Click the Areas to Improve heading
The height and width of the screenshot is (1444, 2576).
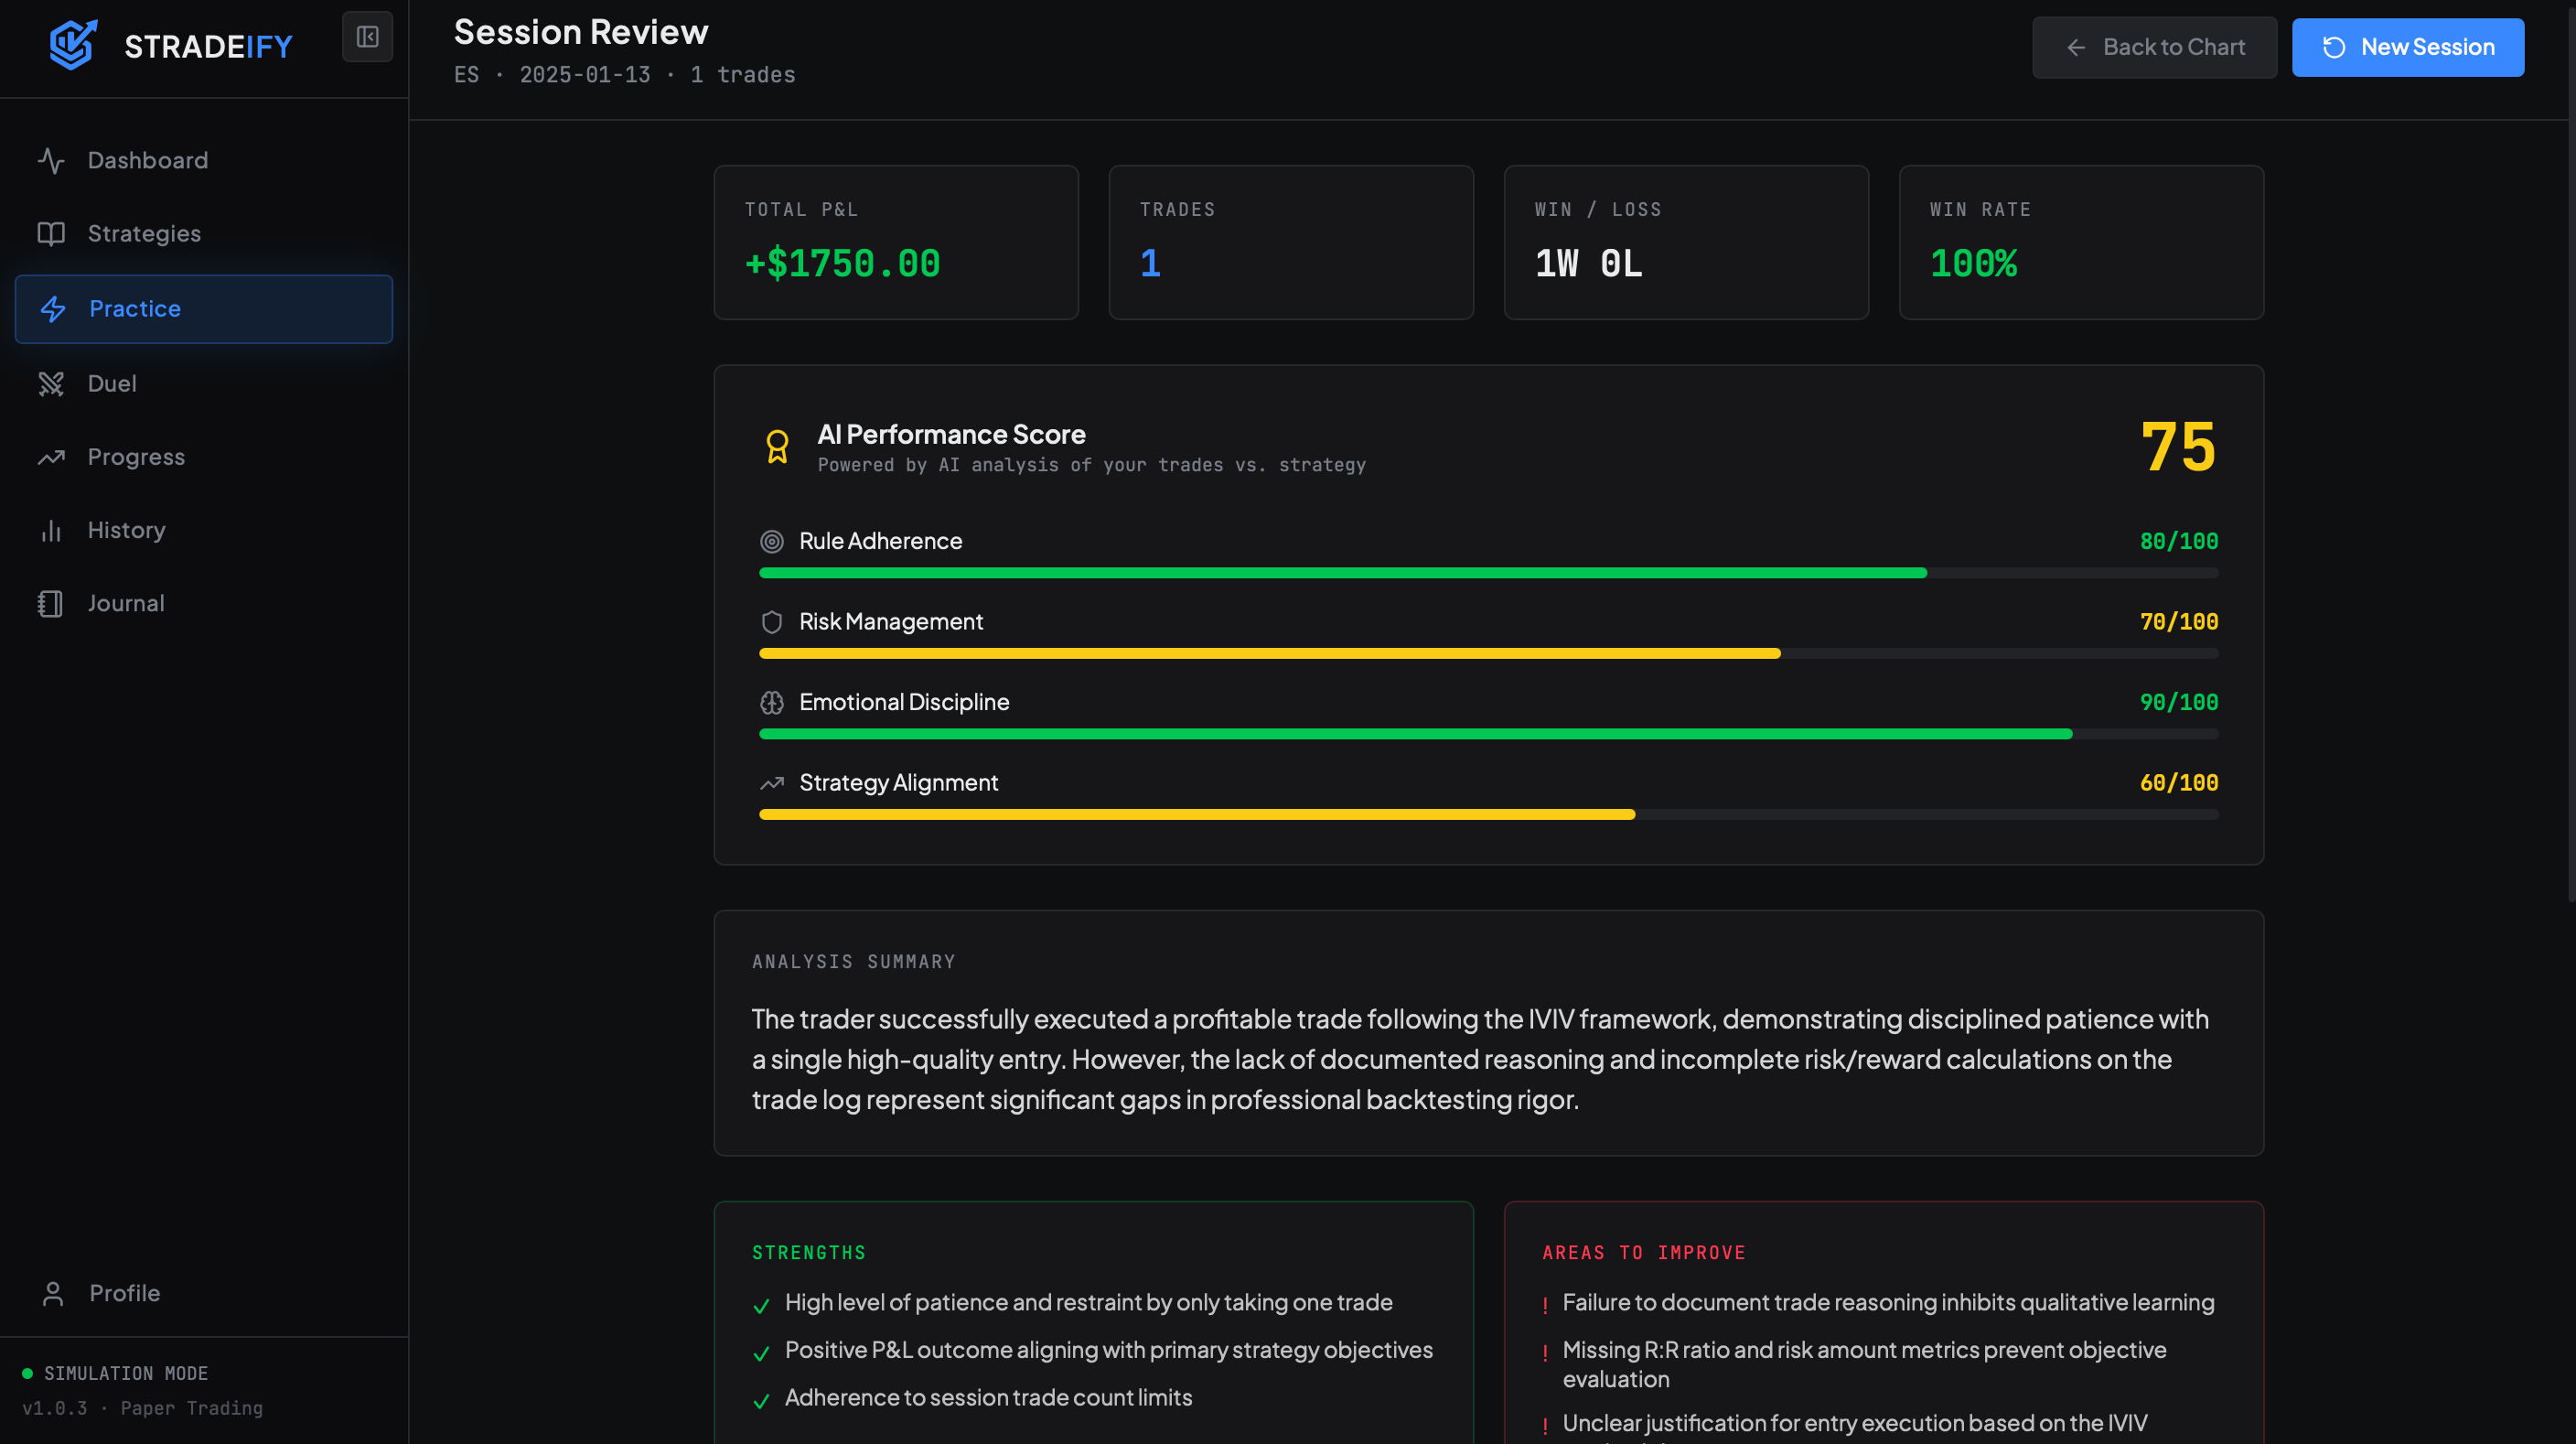tap(1643, 1253)
